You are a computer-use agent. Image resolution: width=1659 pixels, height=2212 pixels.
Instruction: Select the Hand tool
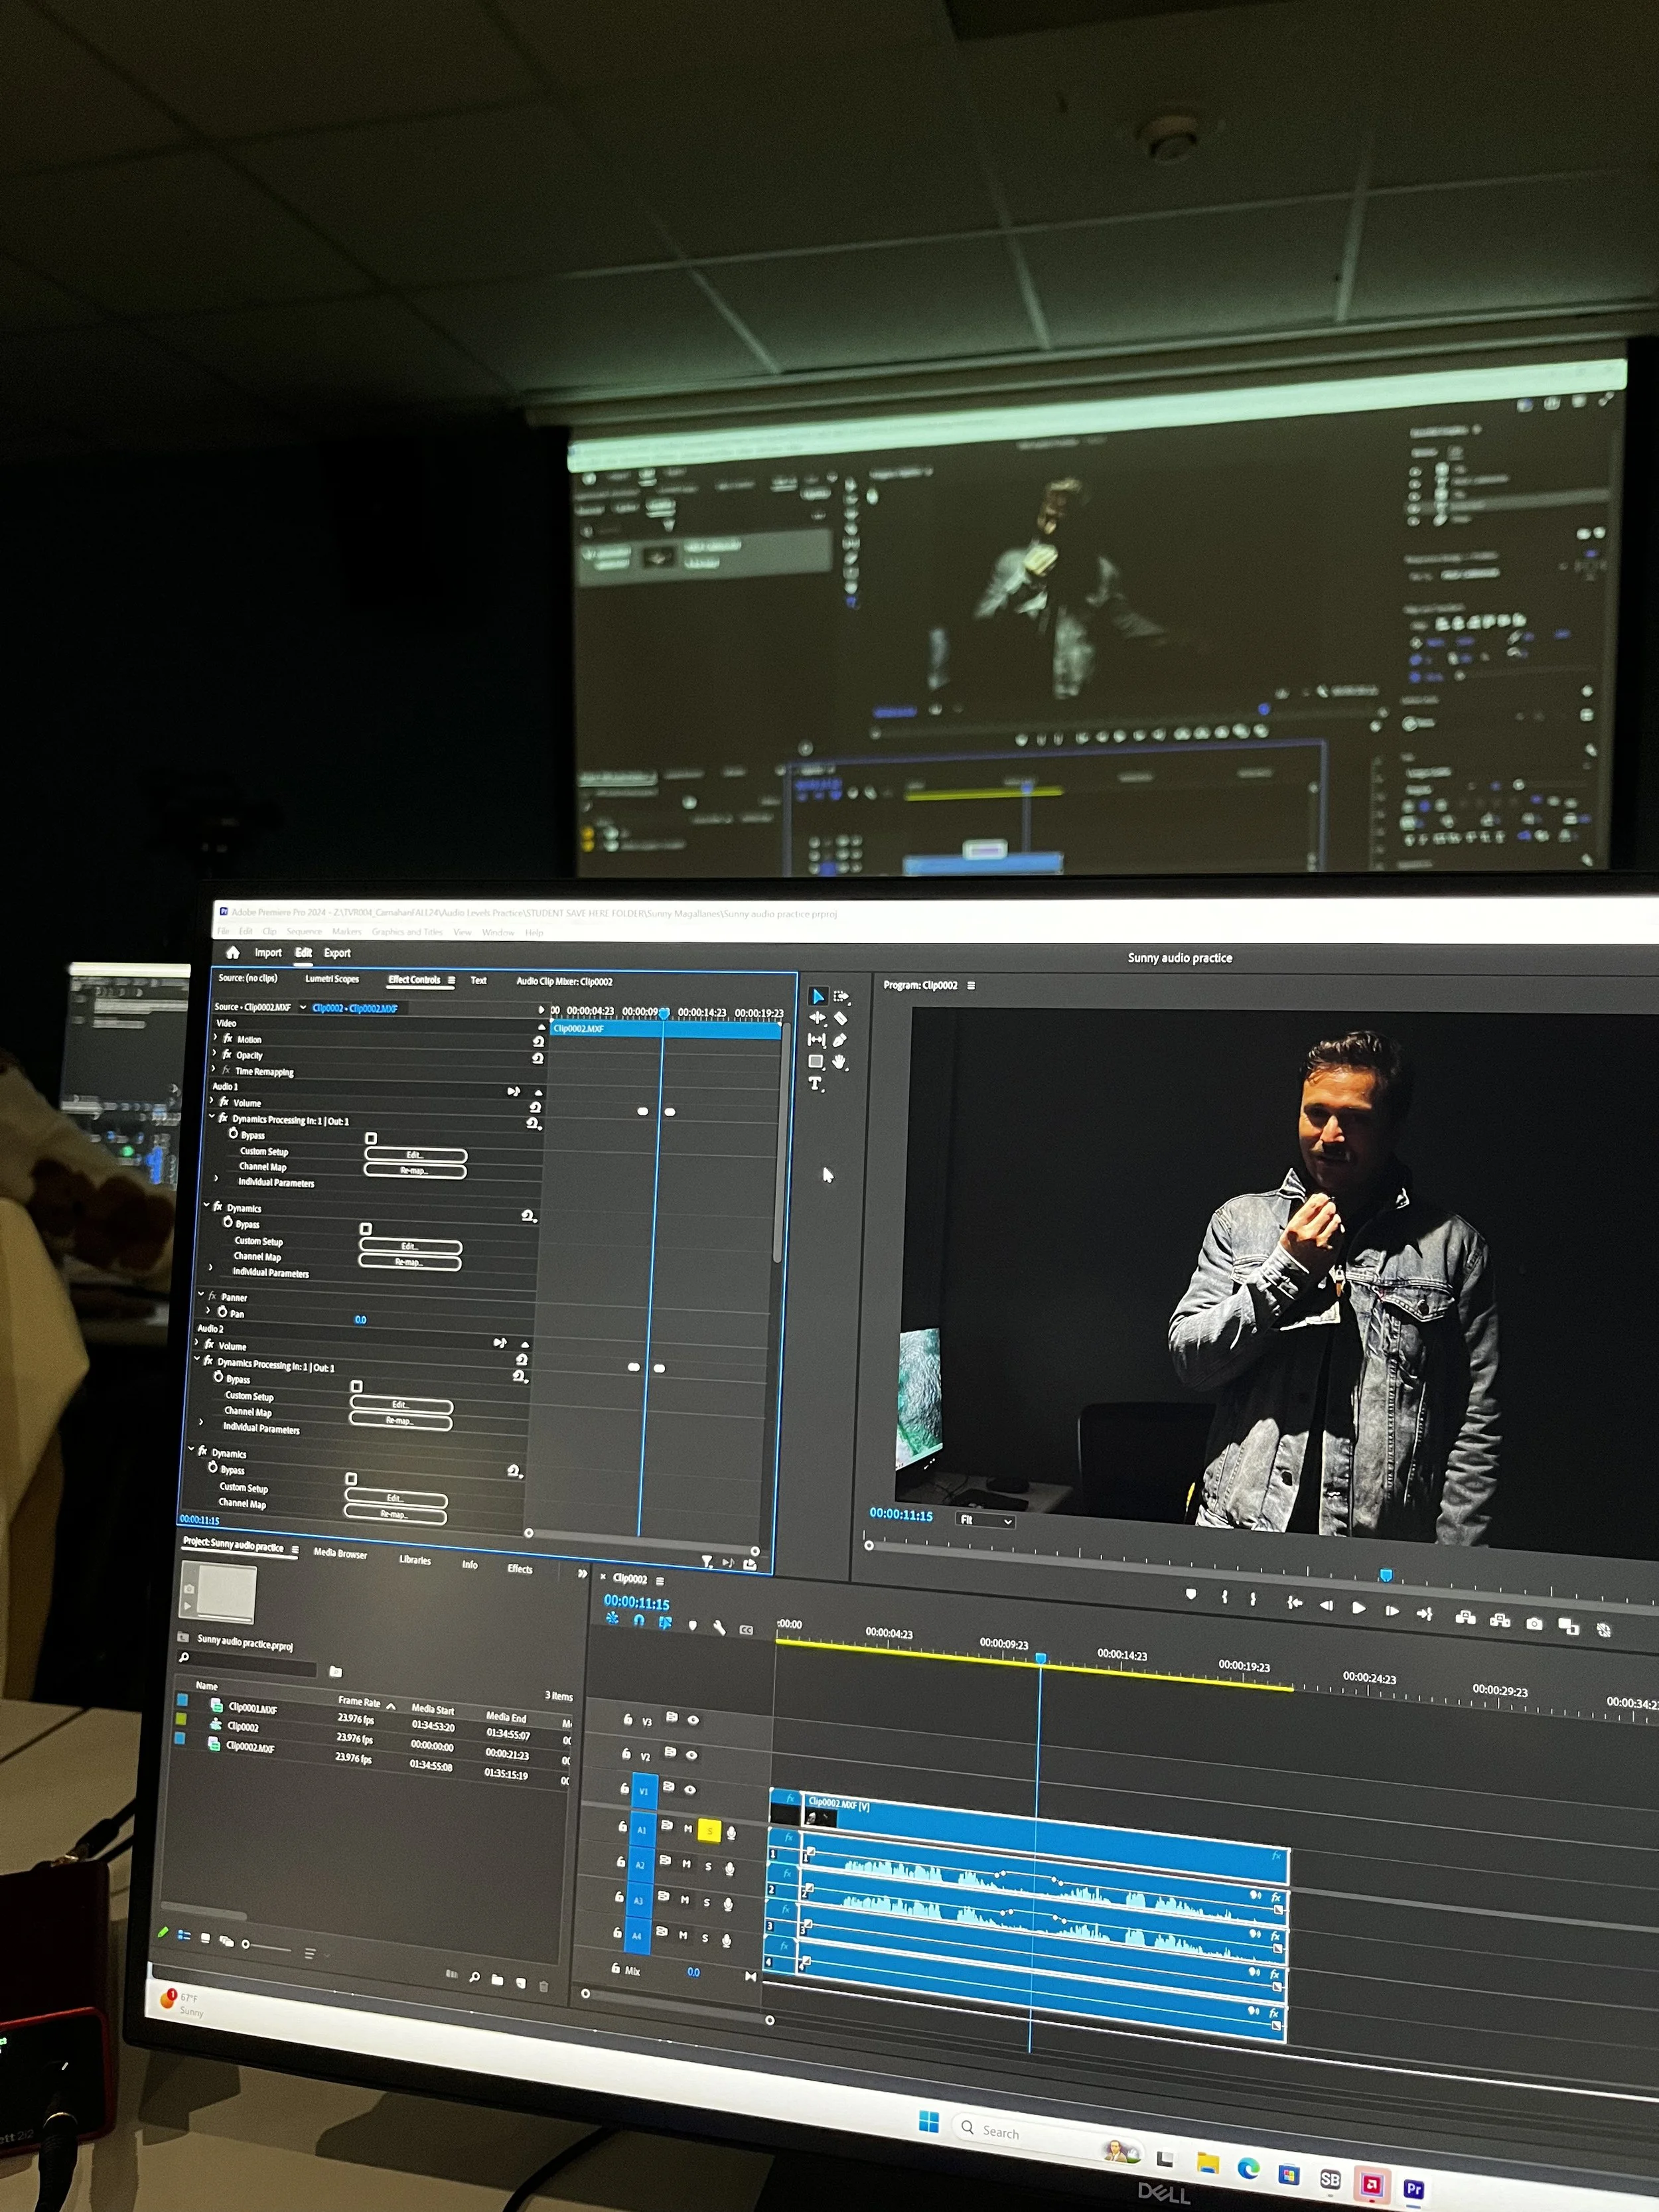[x=840, y=1062]
